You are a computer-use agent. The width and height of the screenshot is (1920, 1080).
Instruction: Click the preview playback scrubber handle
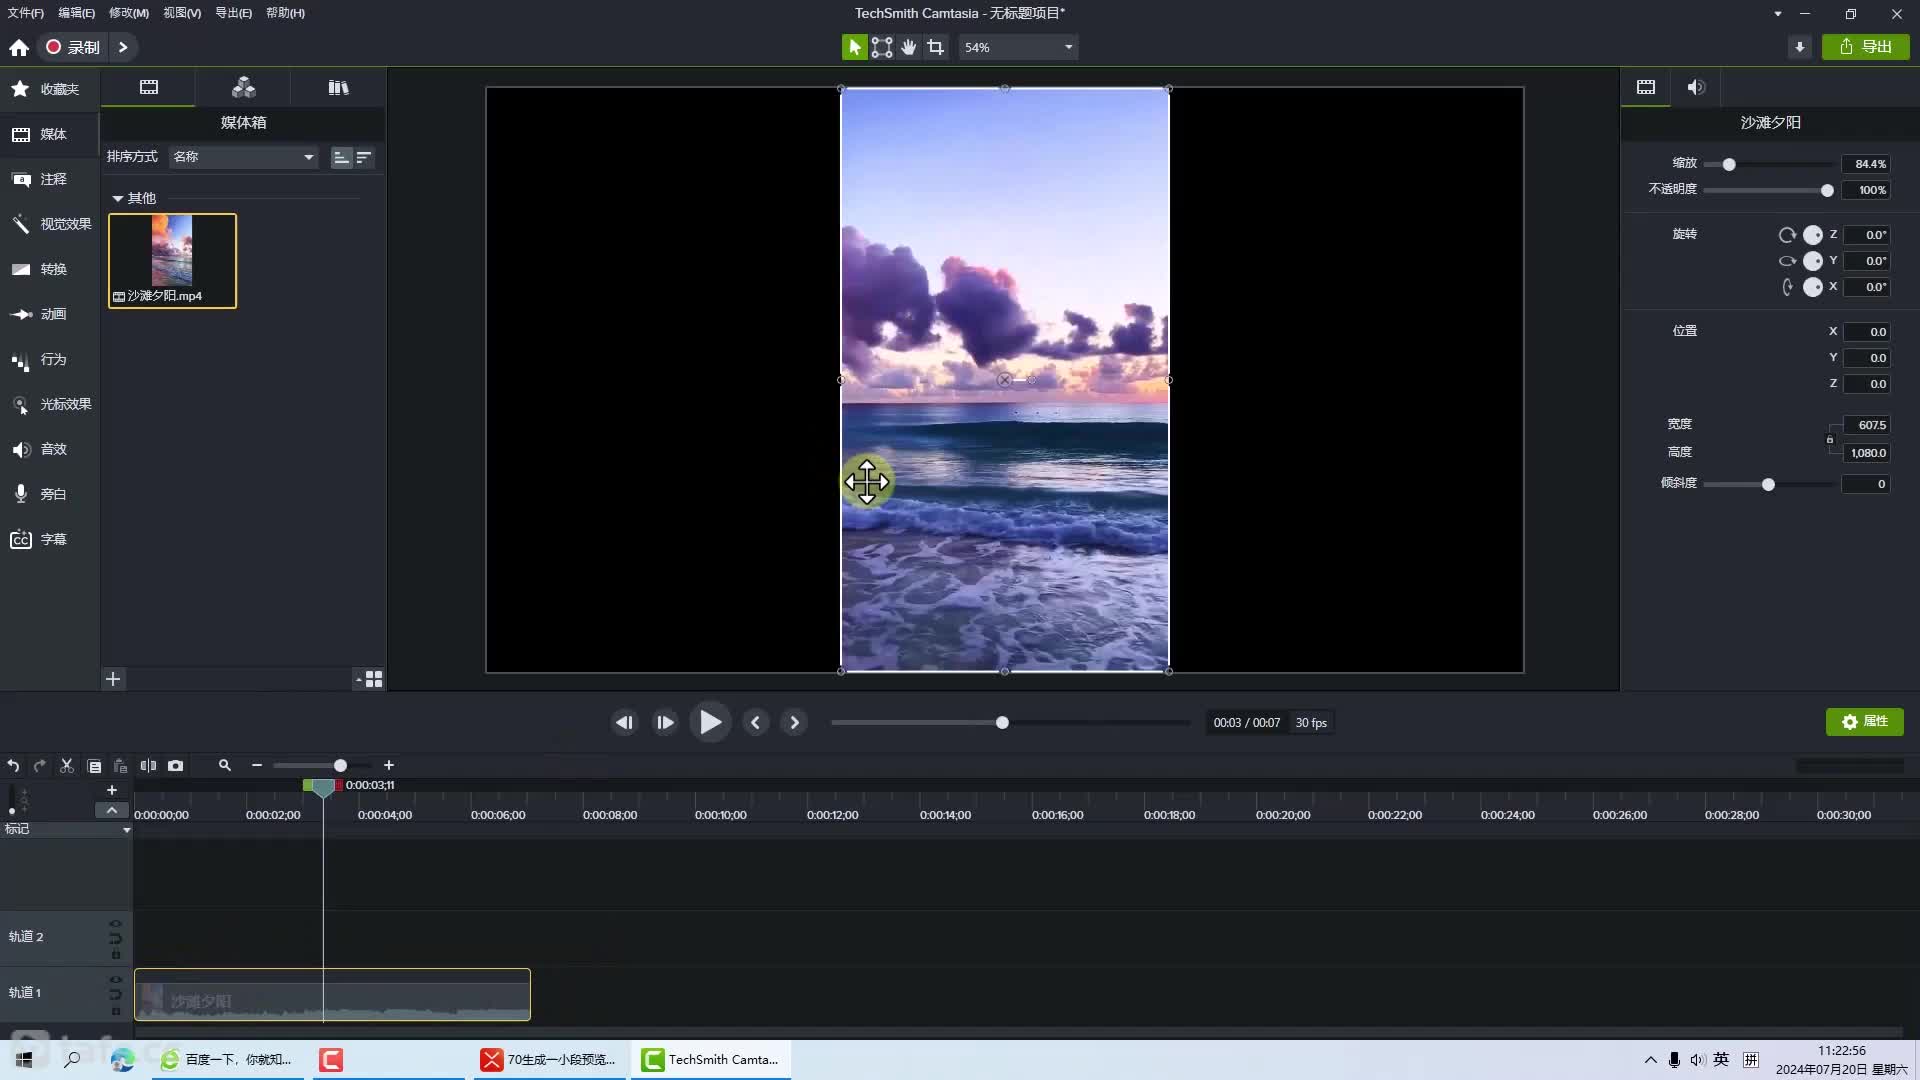[x=1002, y=722]
